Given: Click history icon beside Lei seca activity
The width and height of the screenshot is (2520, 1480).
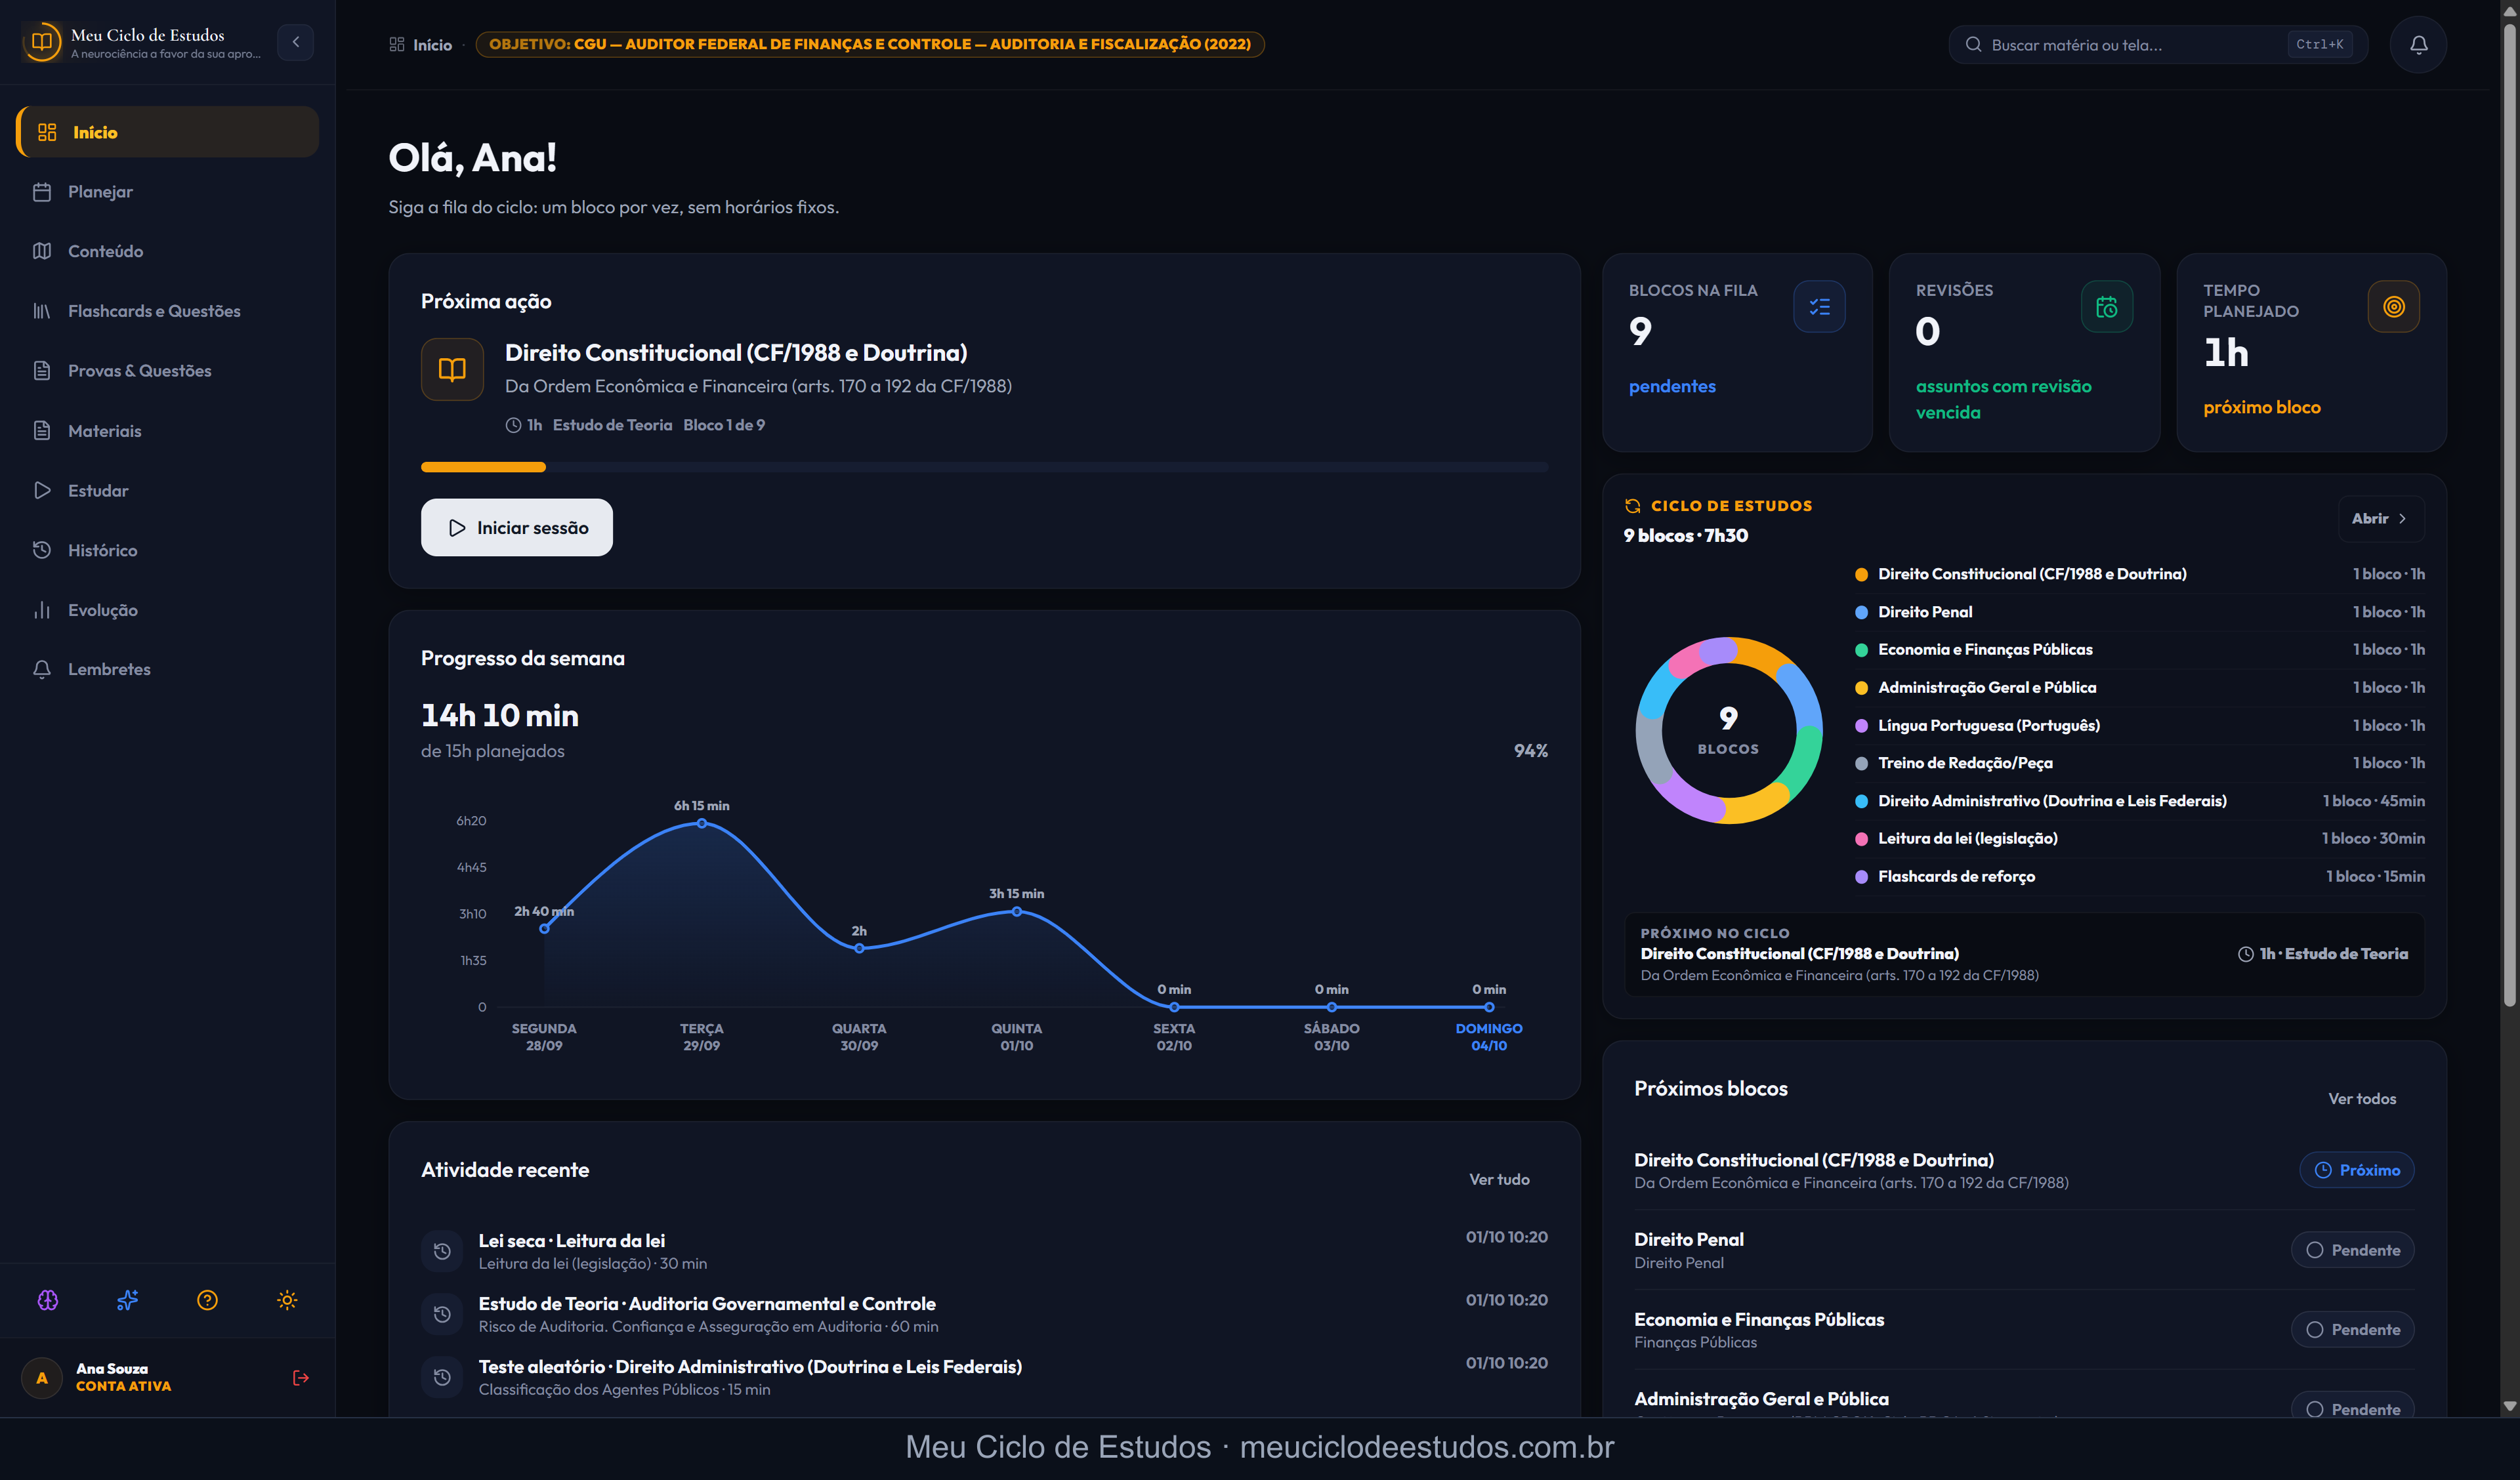Looking at the screenshot, I should point(442,1251).
